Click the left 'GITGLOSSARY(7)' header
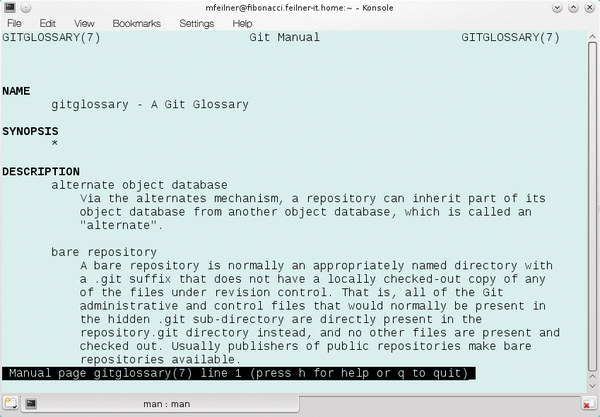Viewport: 600px width, 417px height. click(51, 37)
